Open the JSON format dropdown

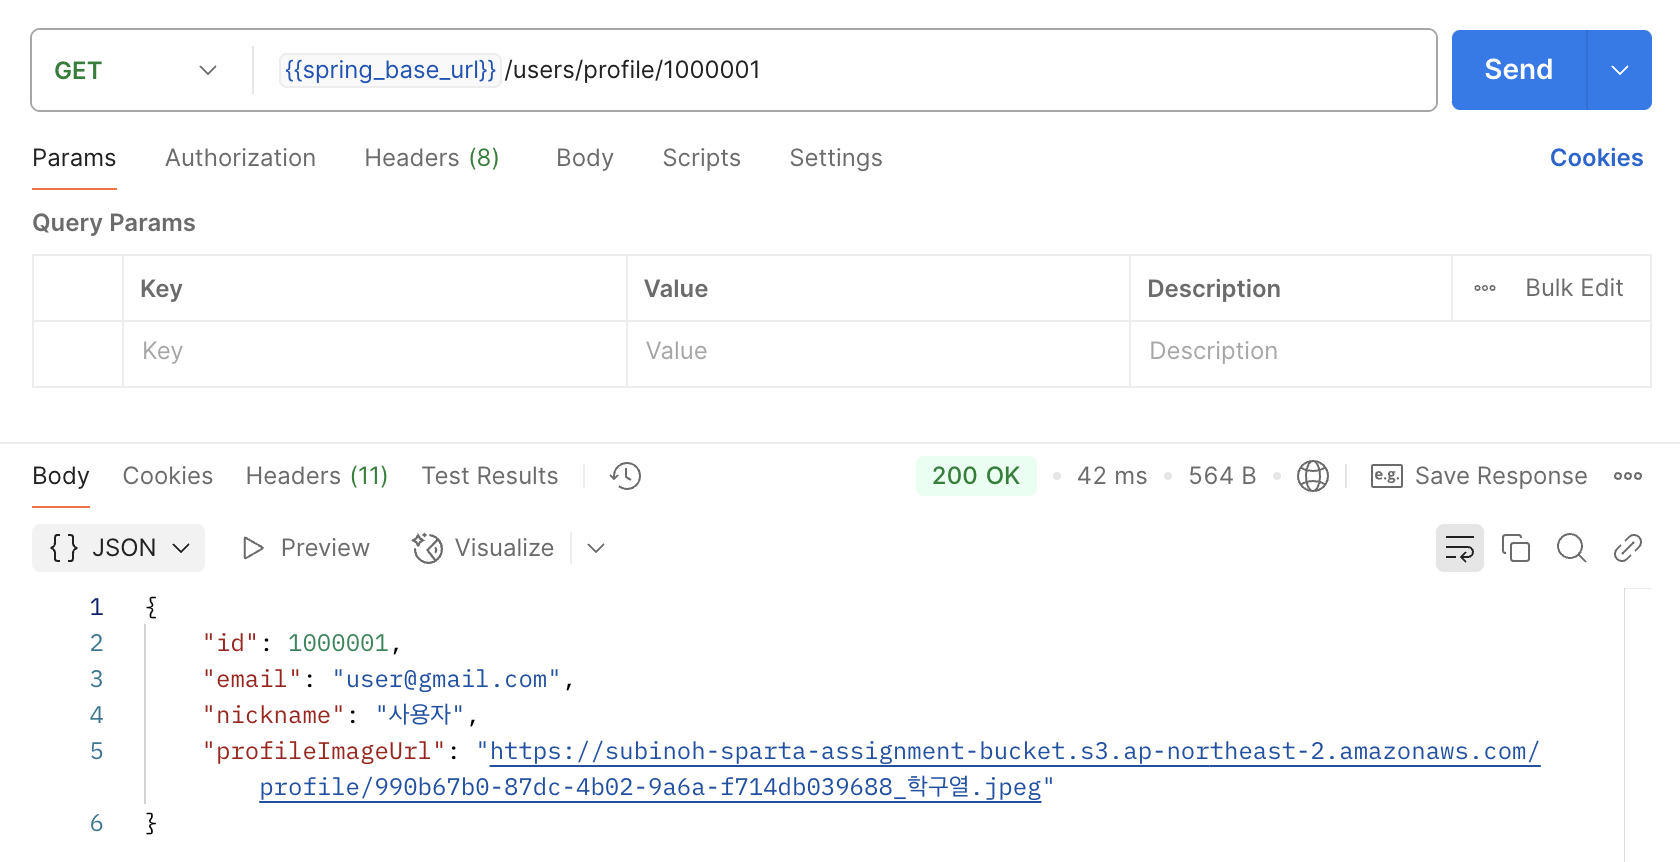click(x=118, y=548)
